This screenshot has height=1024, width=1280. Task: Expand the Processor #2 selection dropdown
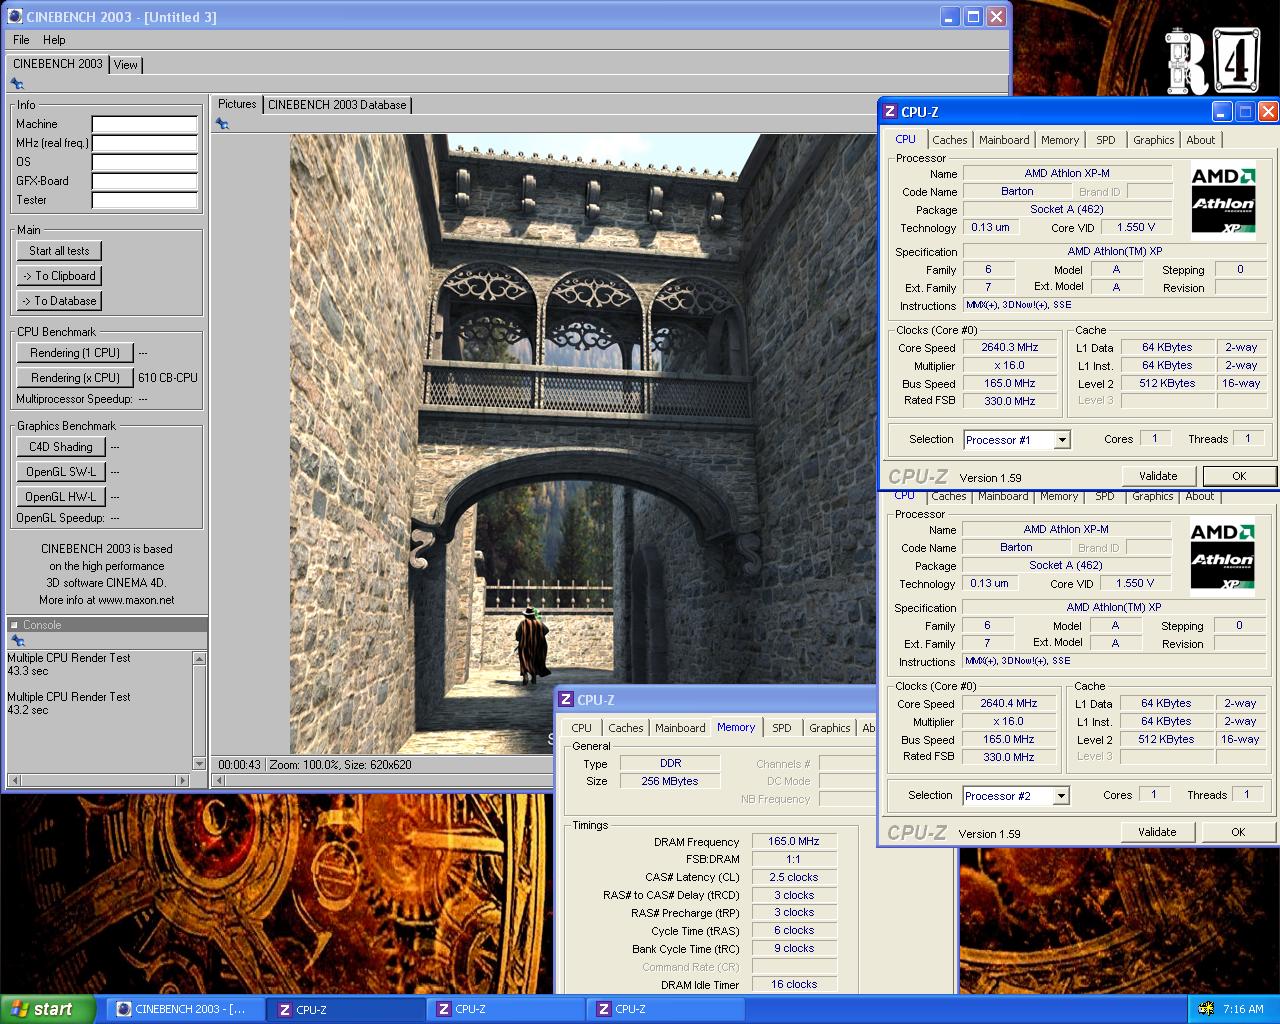tap(1061, 796)
